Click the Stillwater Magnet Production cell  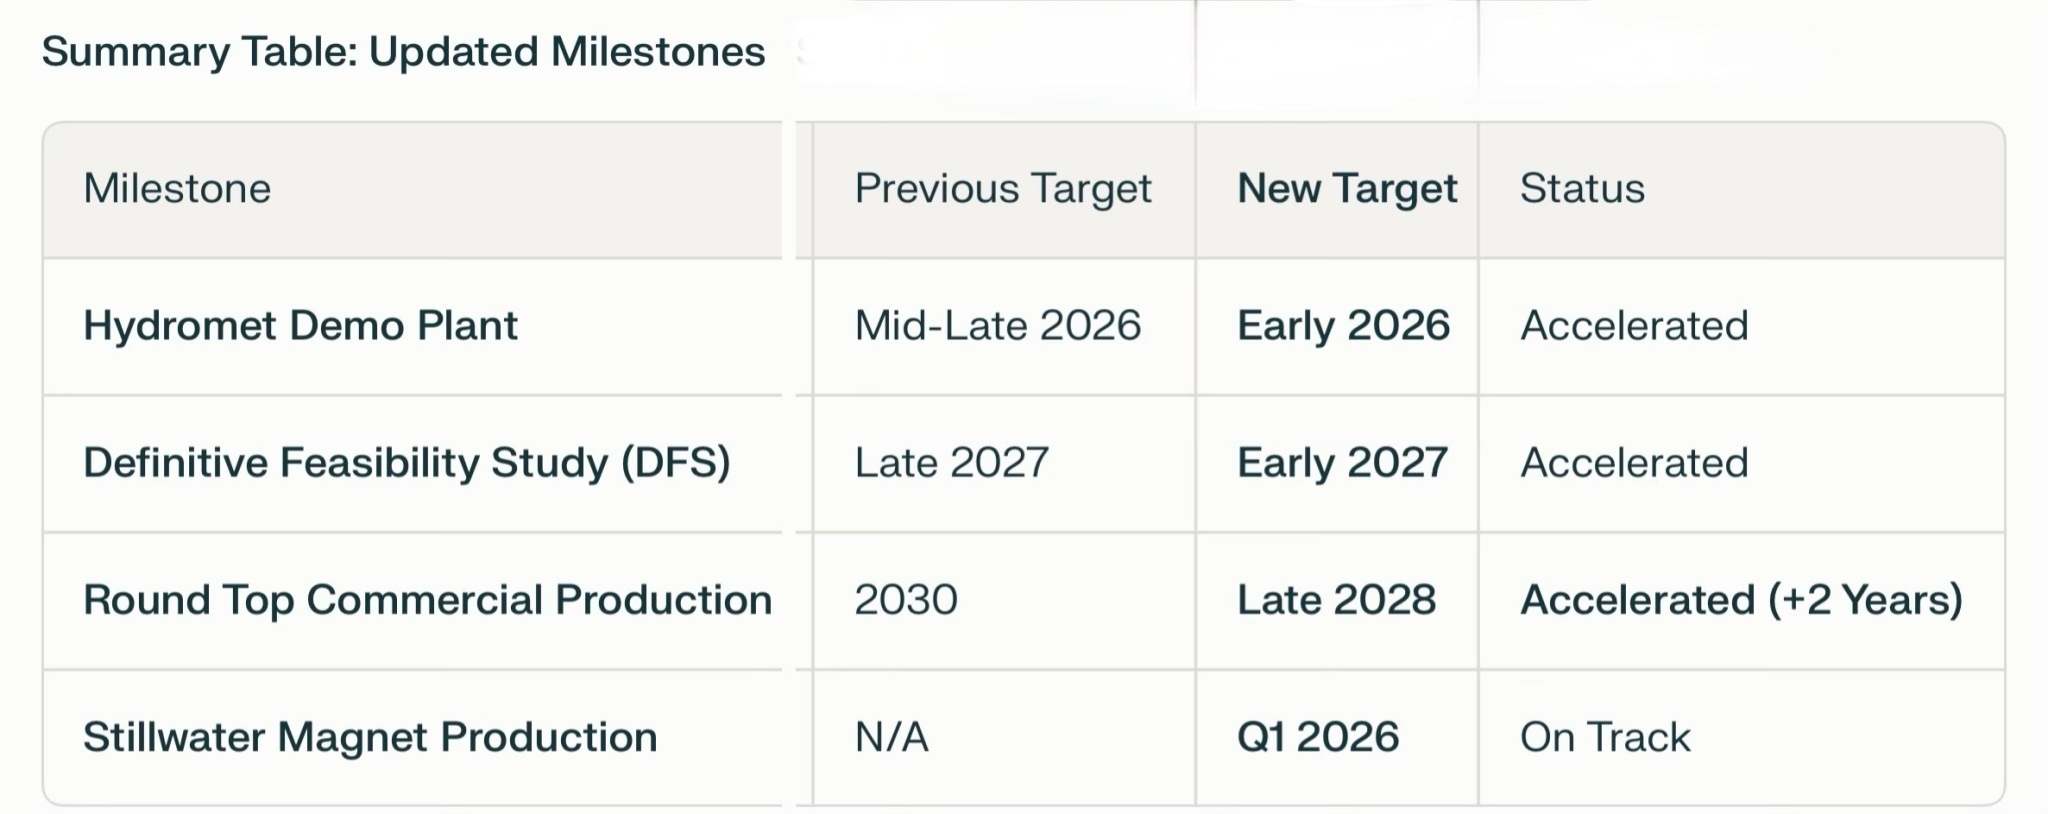370,737
